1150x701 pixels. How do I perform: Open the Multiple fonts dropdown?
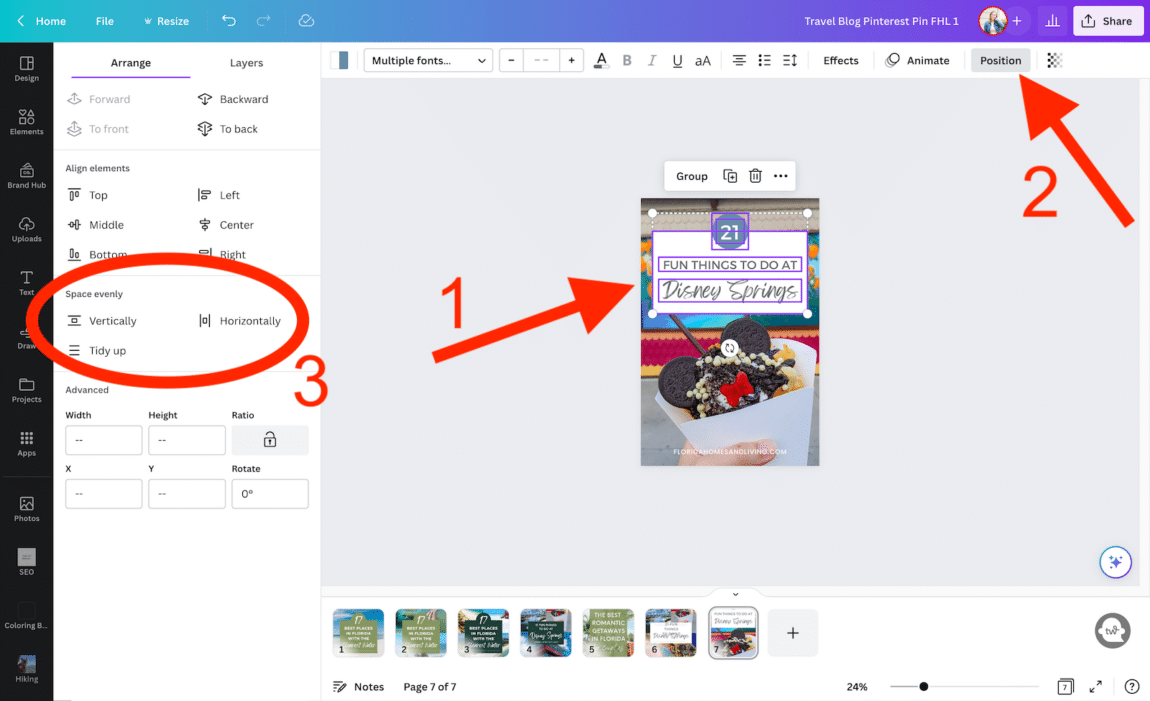coord(428,60)
